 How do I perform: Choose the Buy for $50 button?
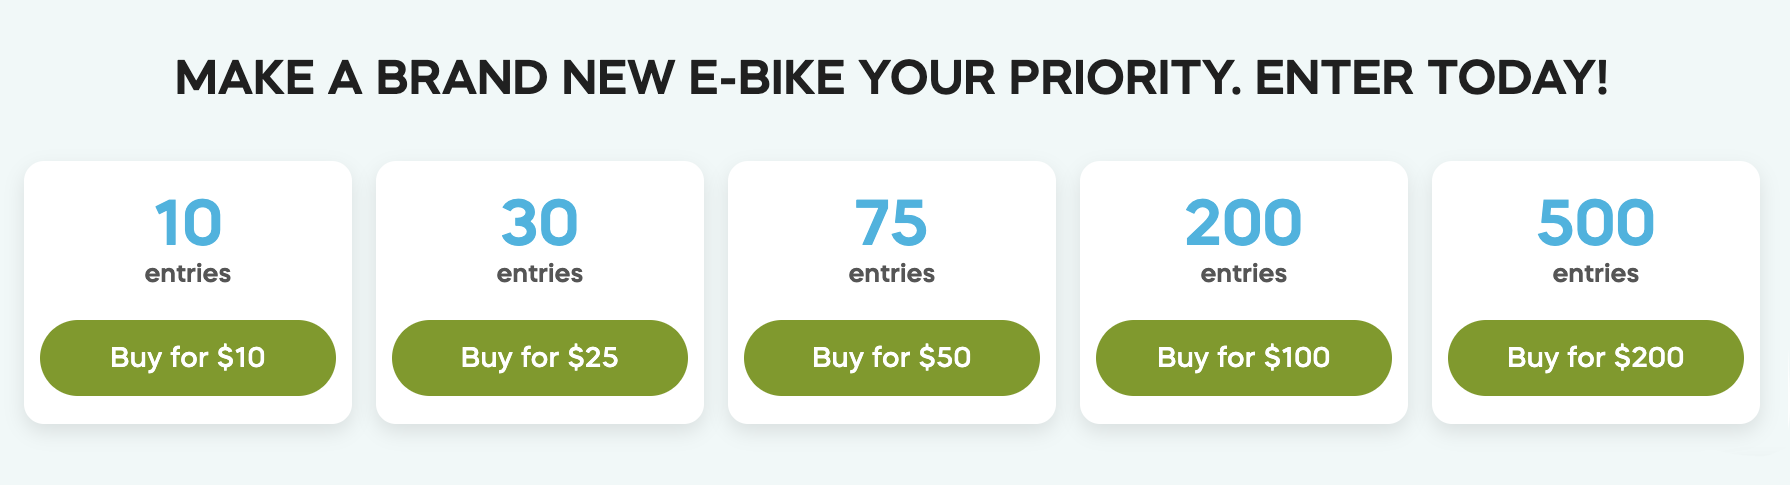[x=892, y=358]
